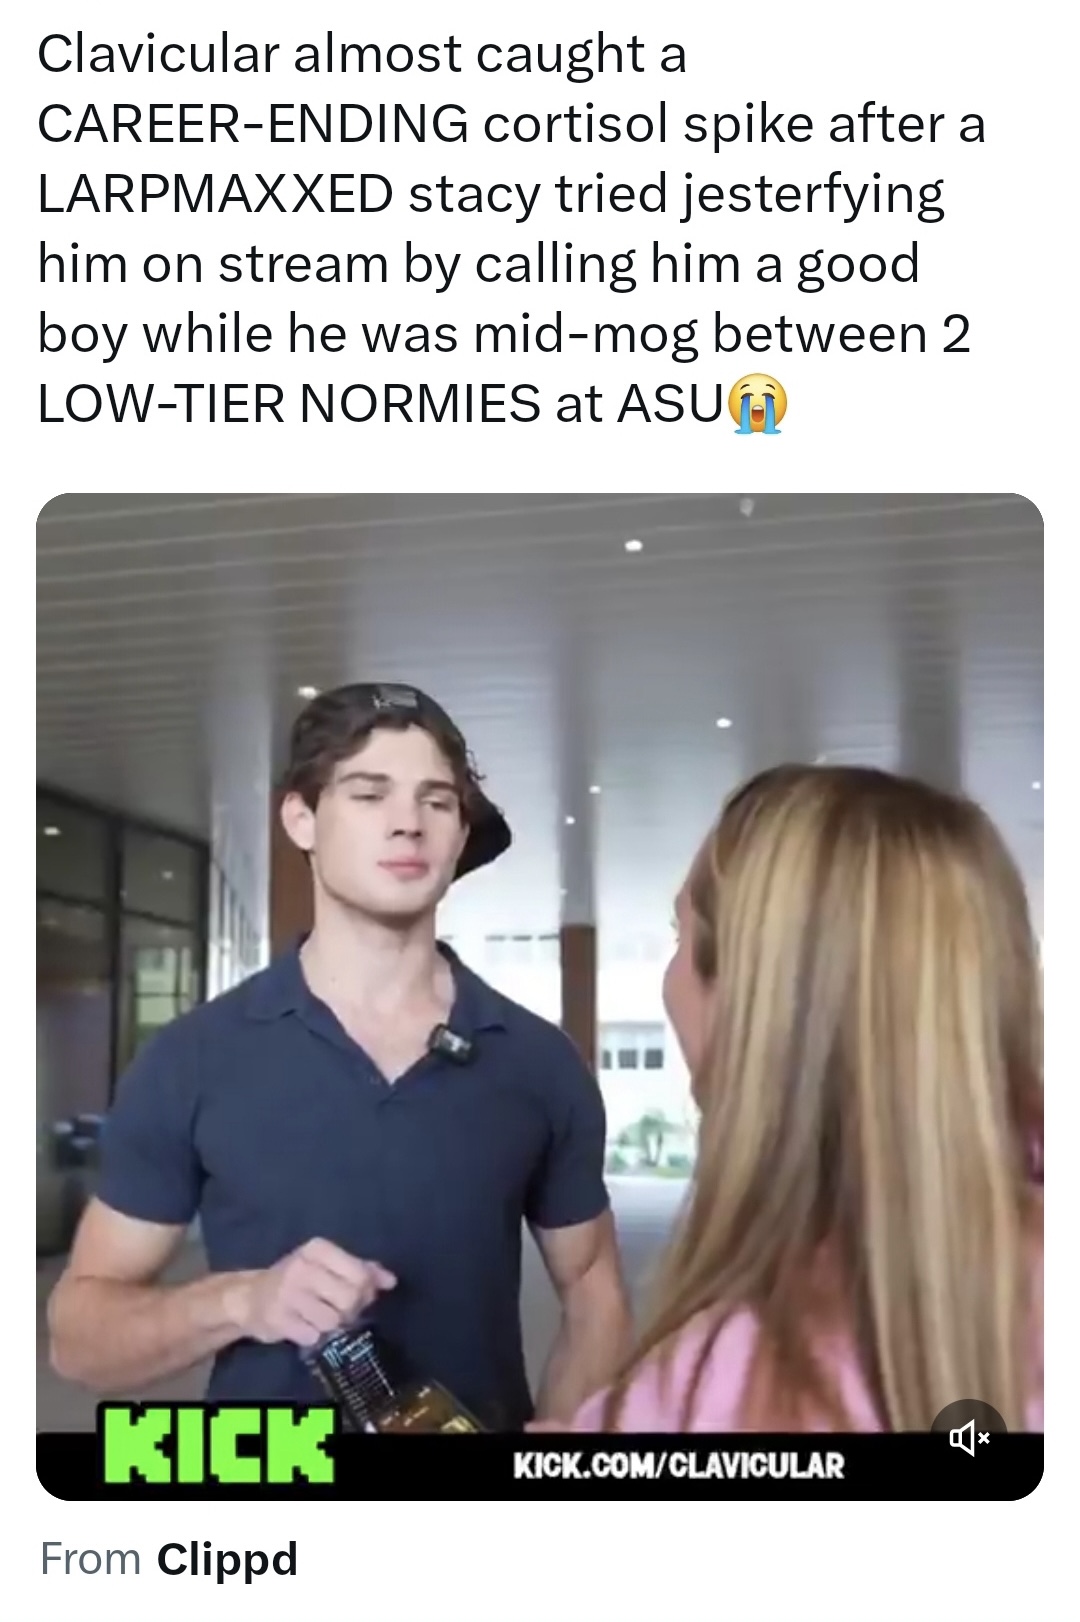The width and height of the screenshot is (1080, 1622).
Task: Click the word jesterfying in the post
Action: click(813, 194)
